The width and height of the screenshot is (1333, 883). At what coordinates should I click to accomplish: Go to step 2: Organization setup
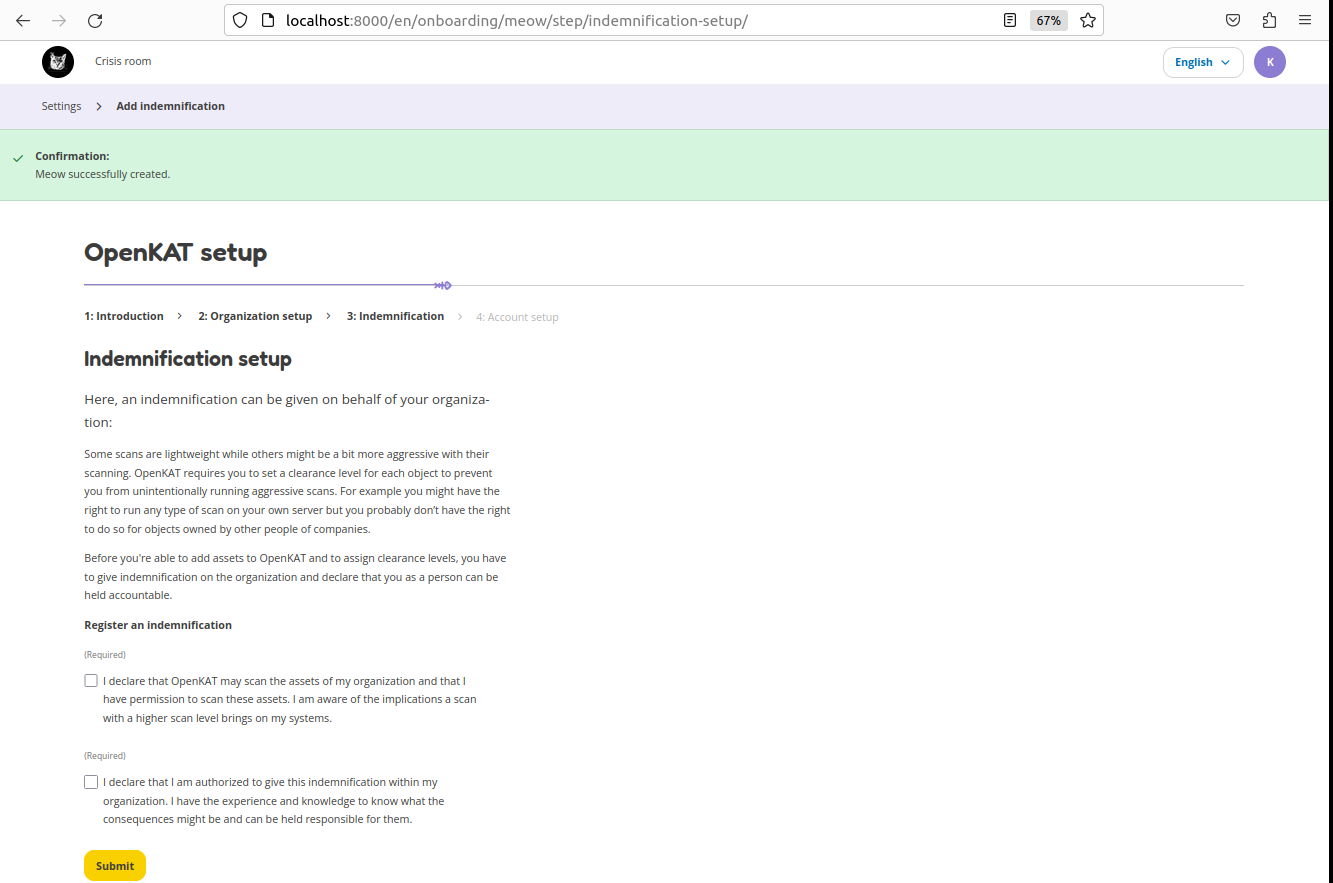(255, 316)
